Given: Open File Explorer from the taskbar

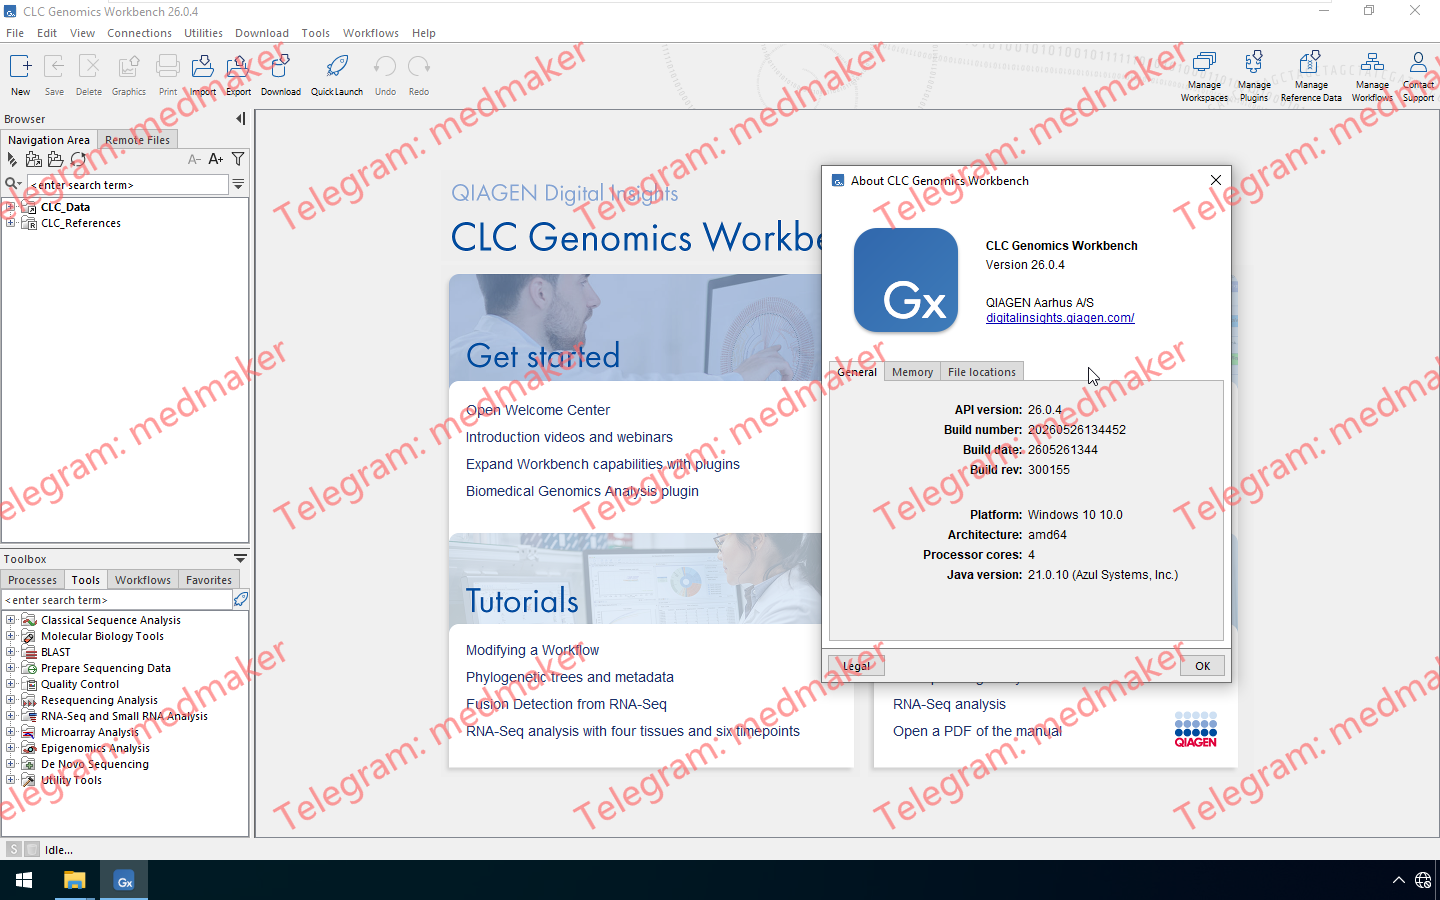Looking at the screenshot, I should [75, 880].
